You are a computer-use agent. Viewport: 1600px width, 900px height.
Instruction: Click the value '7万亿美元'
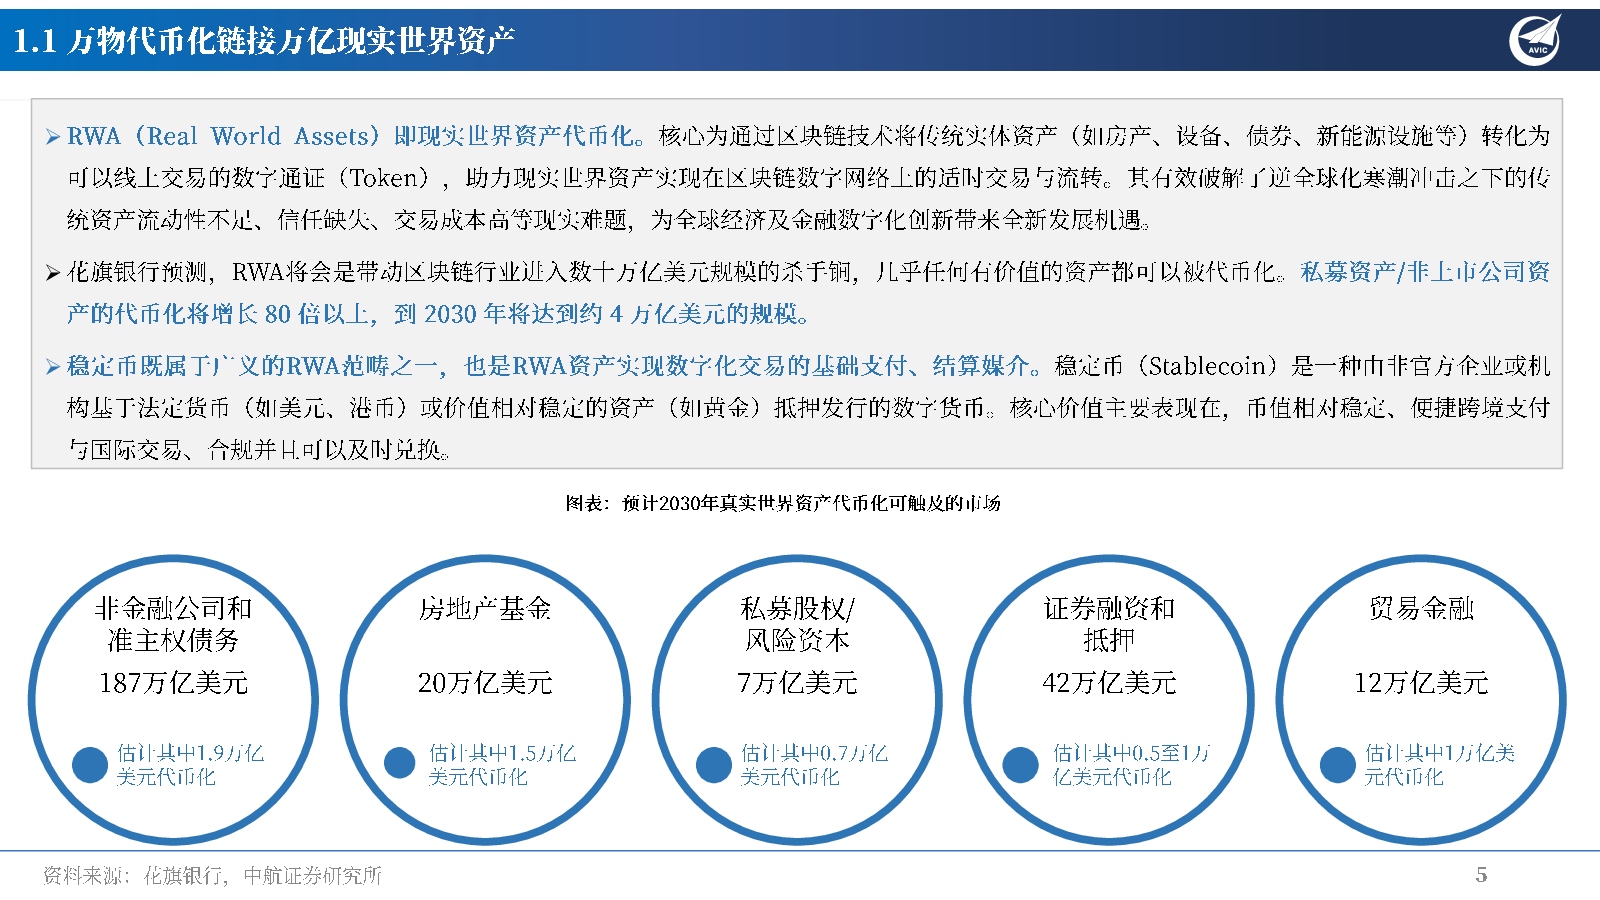click(x=797, y=683)
